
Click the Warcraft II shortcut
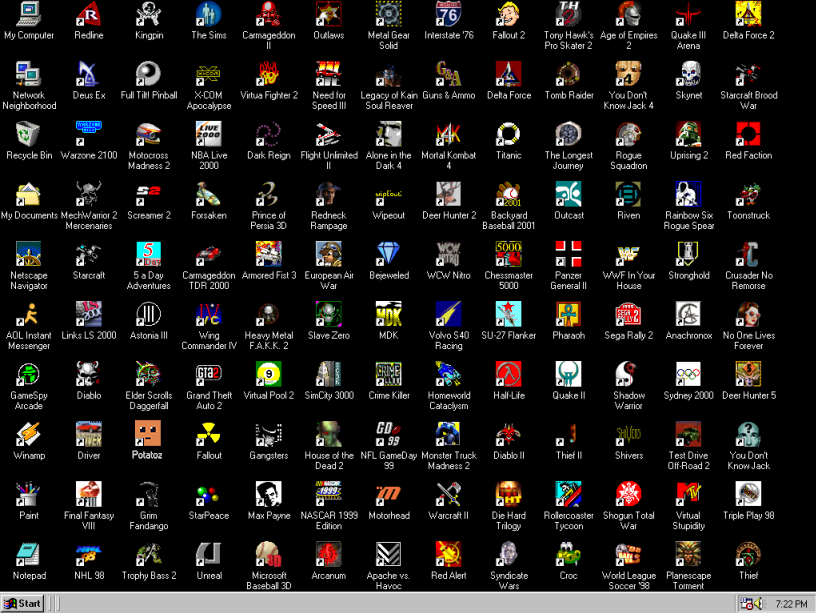449,494
